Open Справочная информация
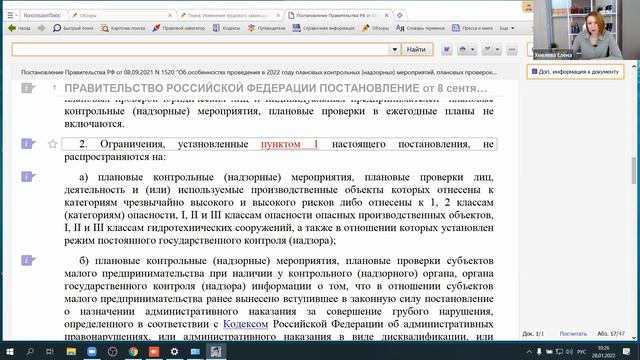 324,28
